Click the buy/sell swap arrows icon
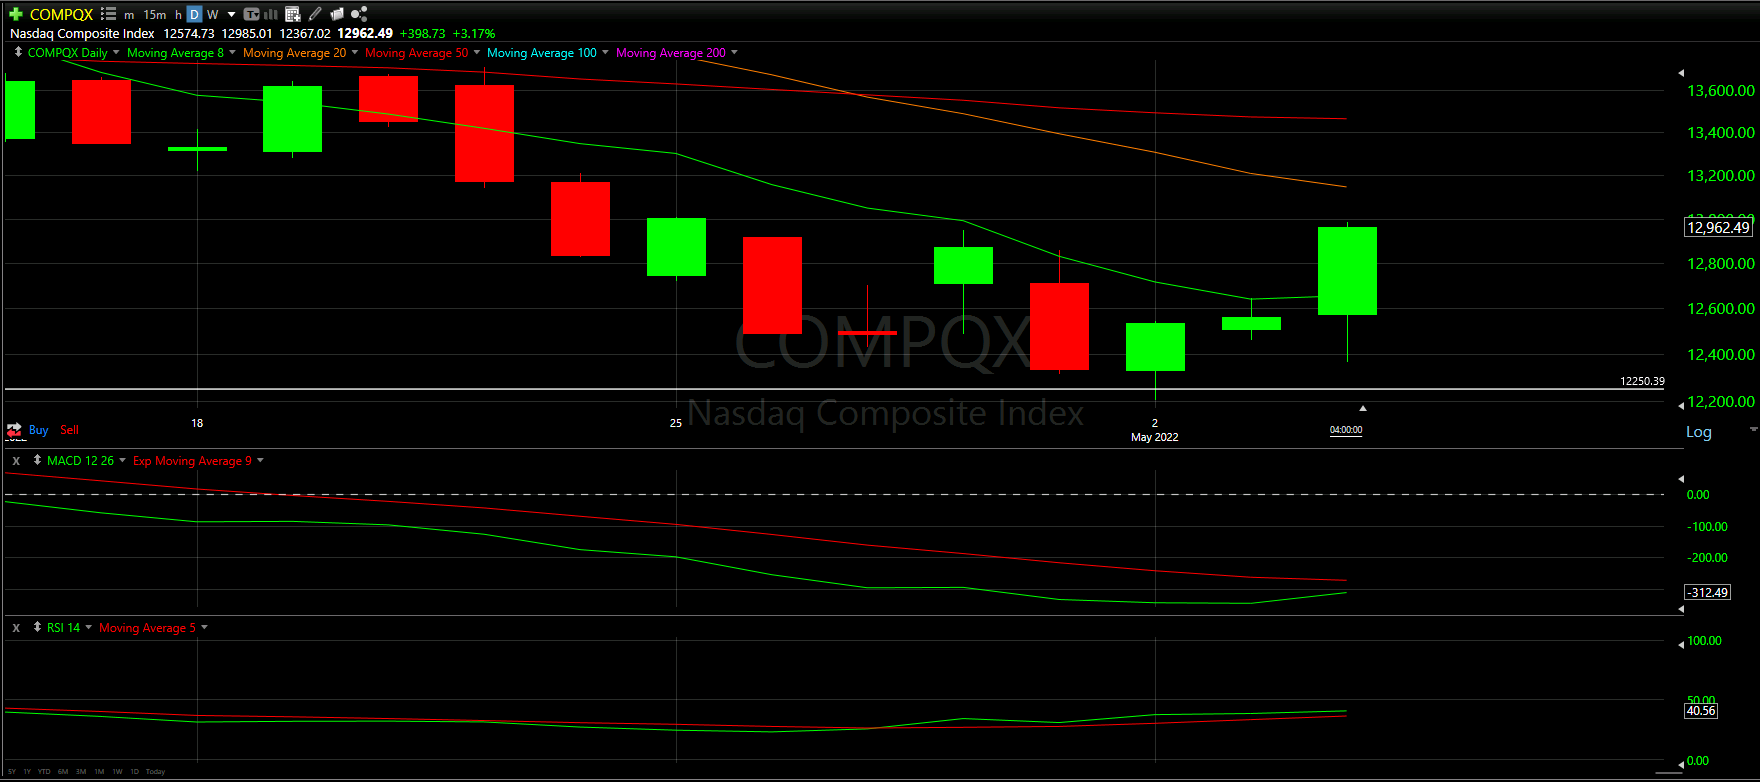The height and width of the screenshot is (782, 1760). click(x=15, y=431)
